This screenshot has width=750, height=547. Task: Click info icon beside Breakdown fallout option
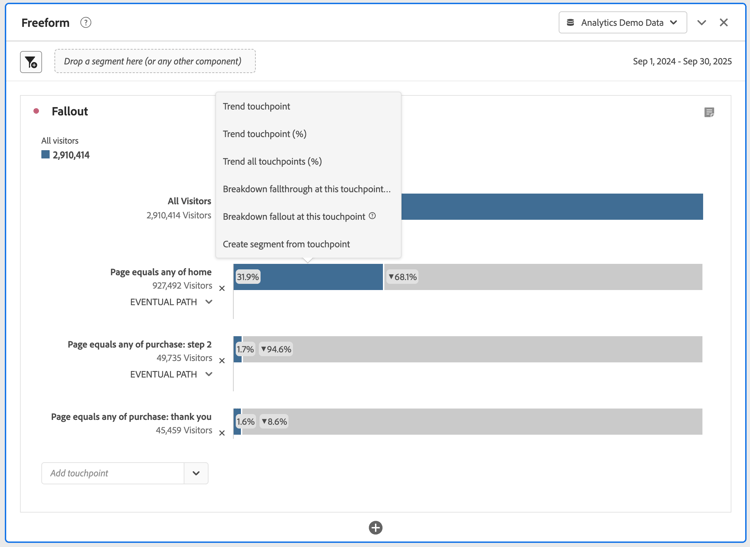(x=373, y=216)
